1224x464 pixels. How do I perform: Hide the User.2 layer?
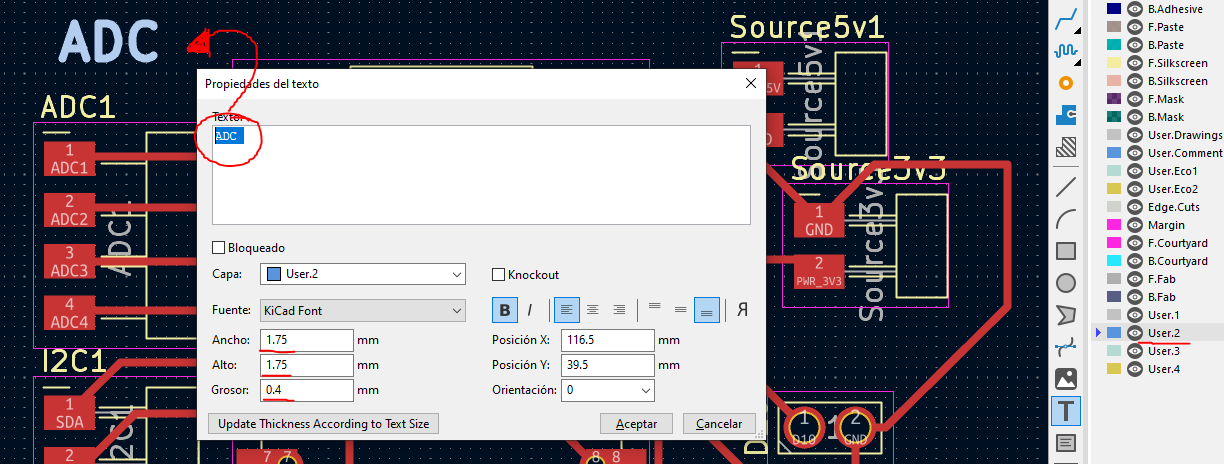click(x=1135, y=333)
